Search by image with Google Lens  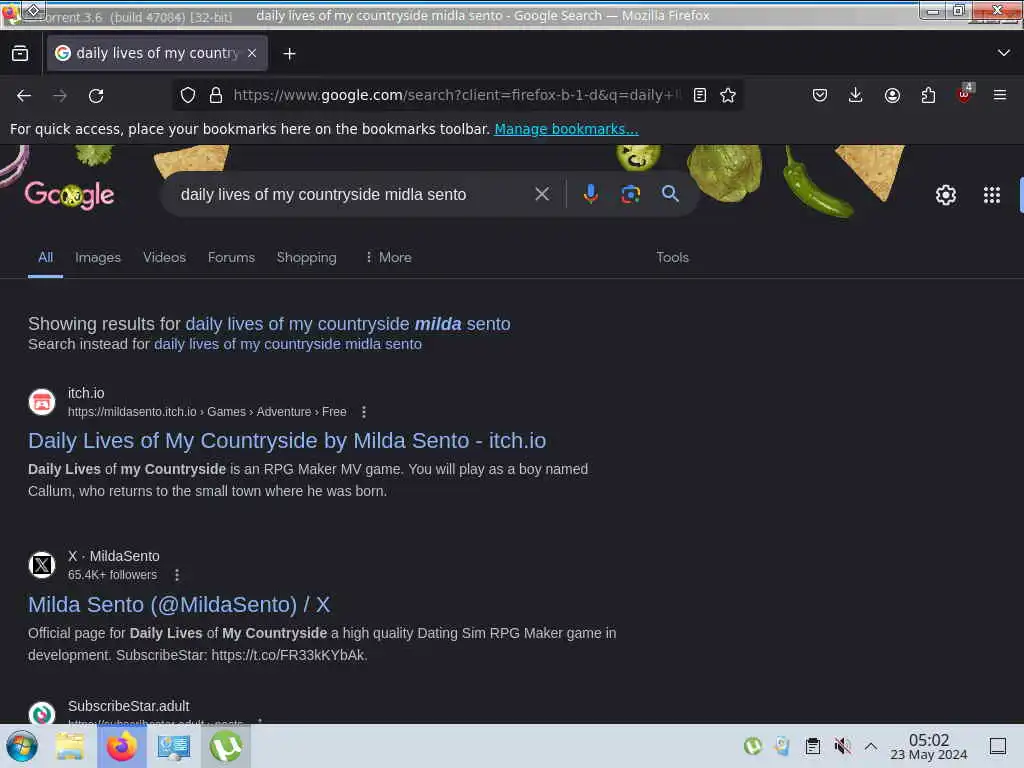(x=630, y=194)
